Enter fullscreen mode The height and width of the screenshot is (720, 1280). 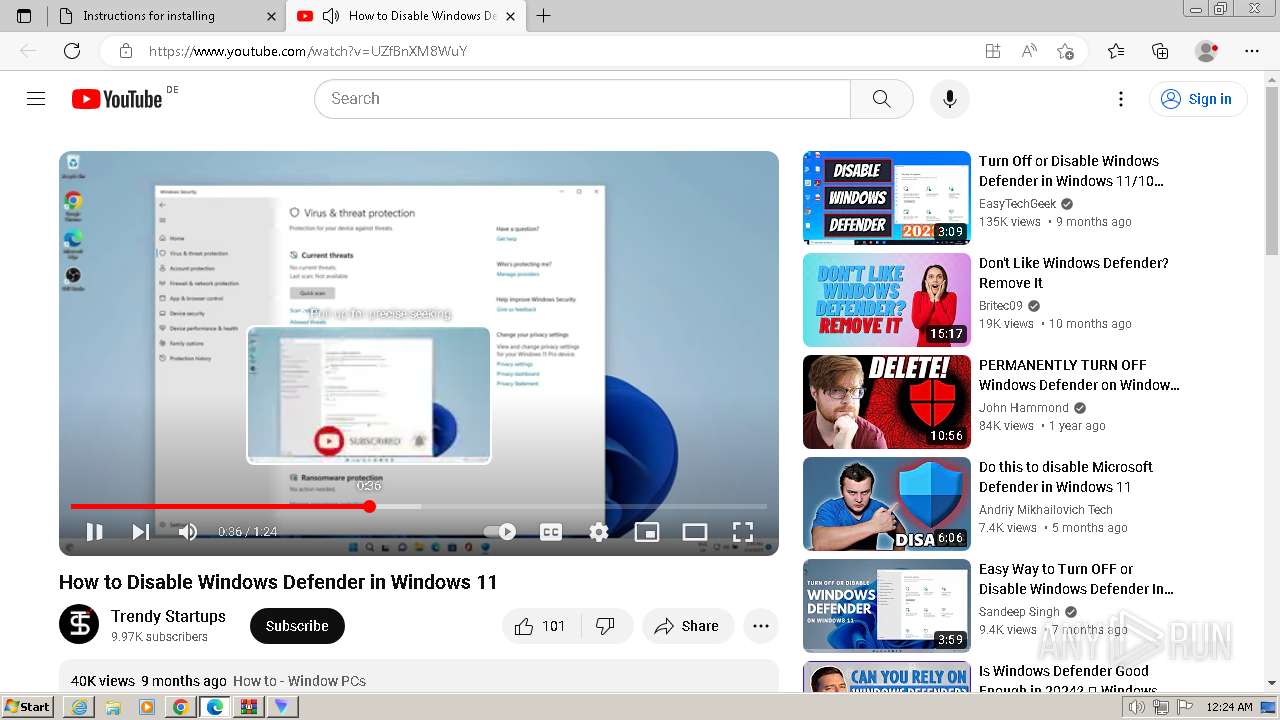(743, 532)
